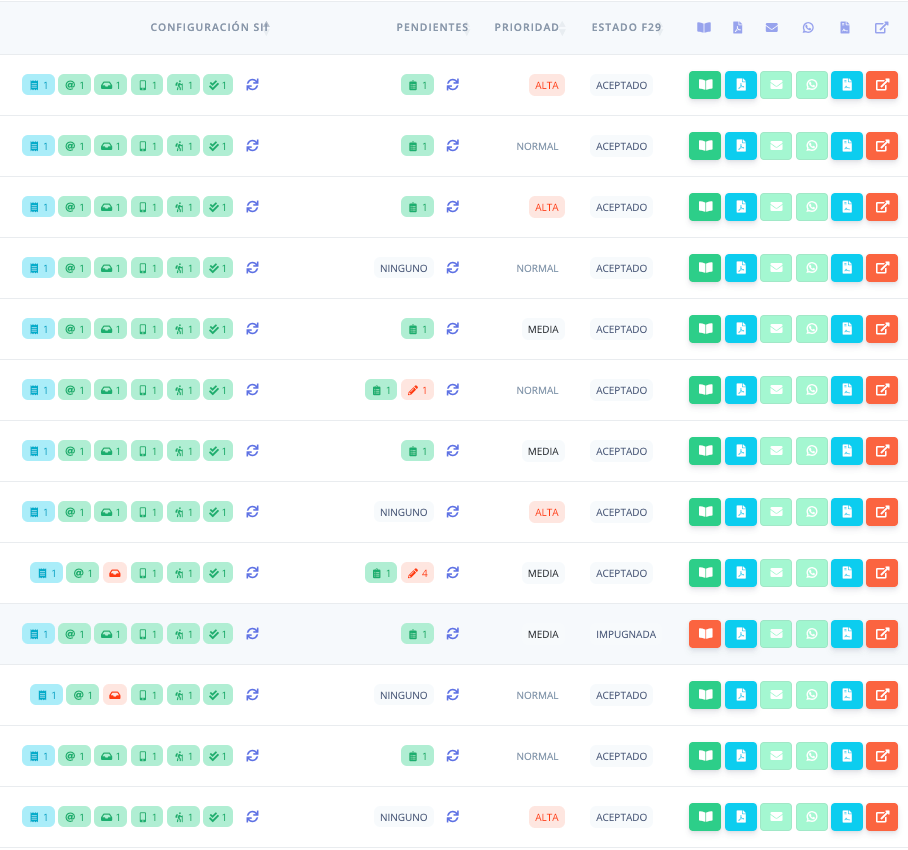
Task: Send email from the IMPUGNADA row
Action: pyautogui.click(x=776, y=633)
